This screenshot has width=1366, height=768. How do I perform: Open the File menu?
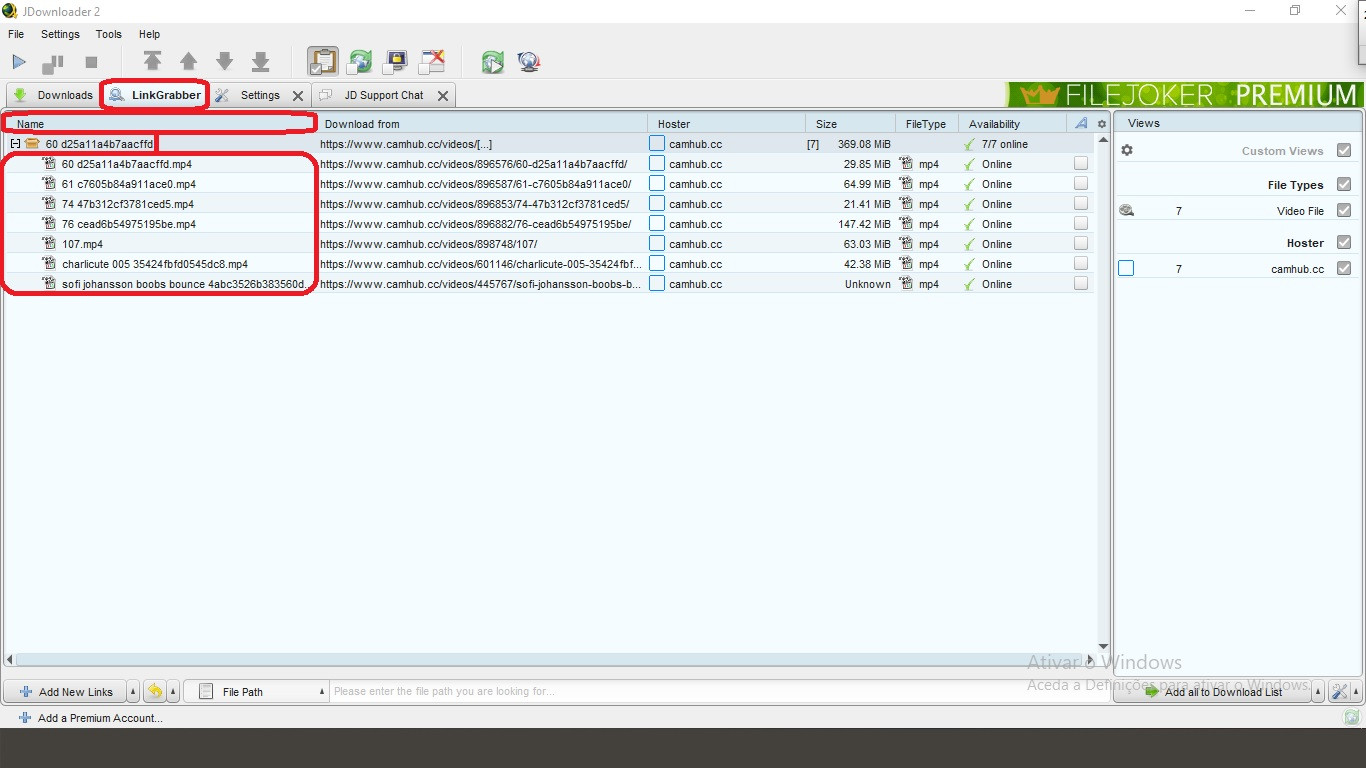[16, 34]
